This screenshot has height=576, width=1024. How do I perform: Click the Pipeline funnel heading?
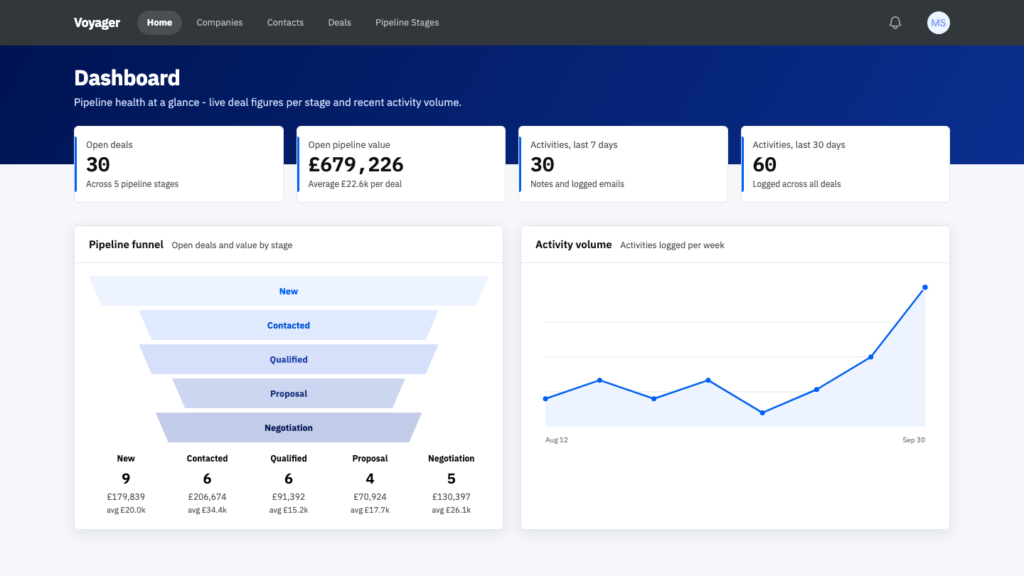tap(126, 245)
